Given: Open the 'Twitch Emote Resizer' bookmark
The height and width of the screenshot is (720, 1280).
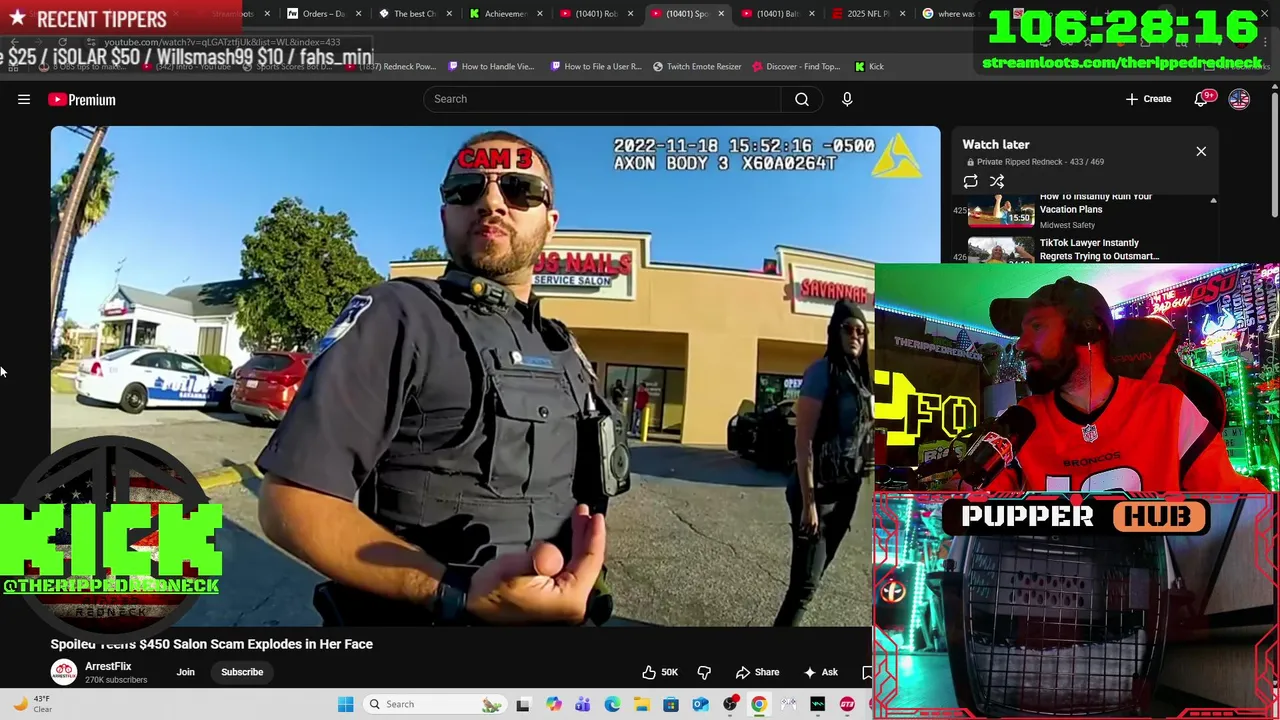Looking at the screenshot, I should click(x=697, y=66).
